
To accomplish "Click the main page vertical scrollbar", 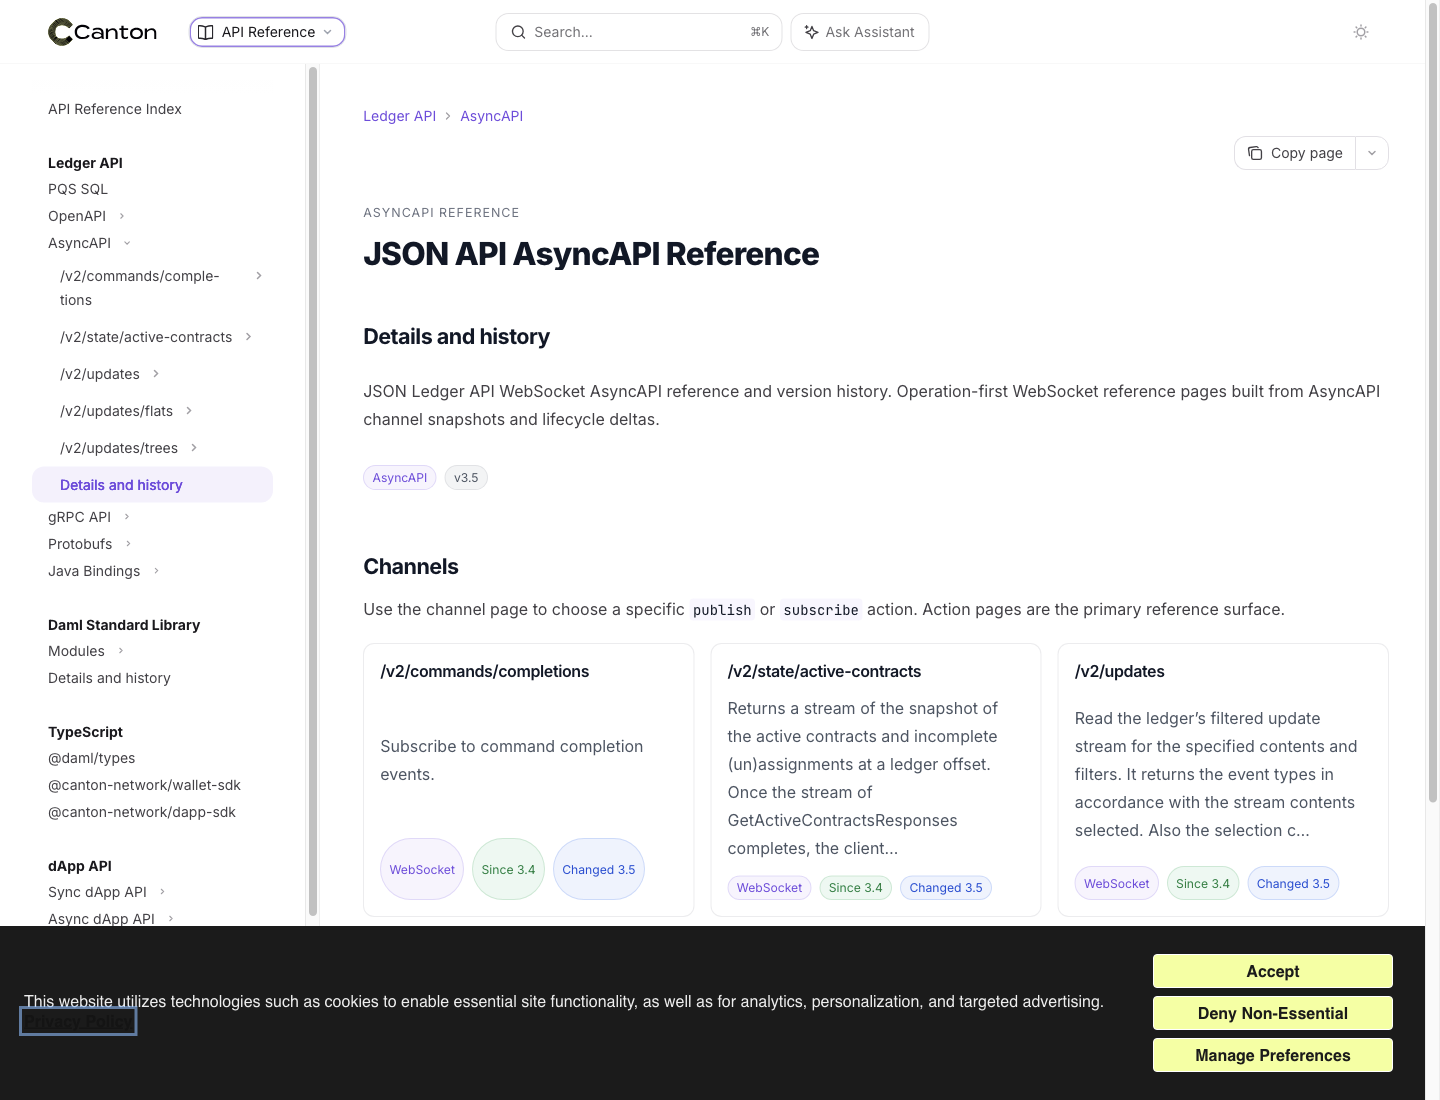I will (x=1432, y=400).
